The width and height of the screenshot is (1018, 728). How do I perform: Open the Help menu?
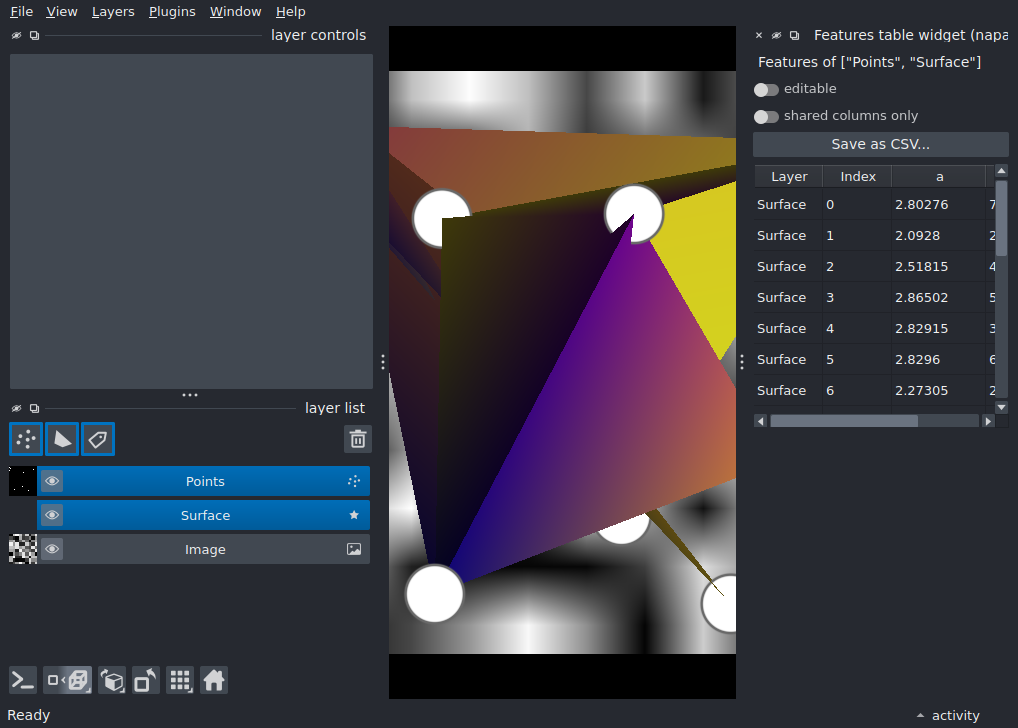click(x=290, y=12)
